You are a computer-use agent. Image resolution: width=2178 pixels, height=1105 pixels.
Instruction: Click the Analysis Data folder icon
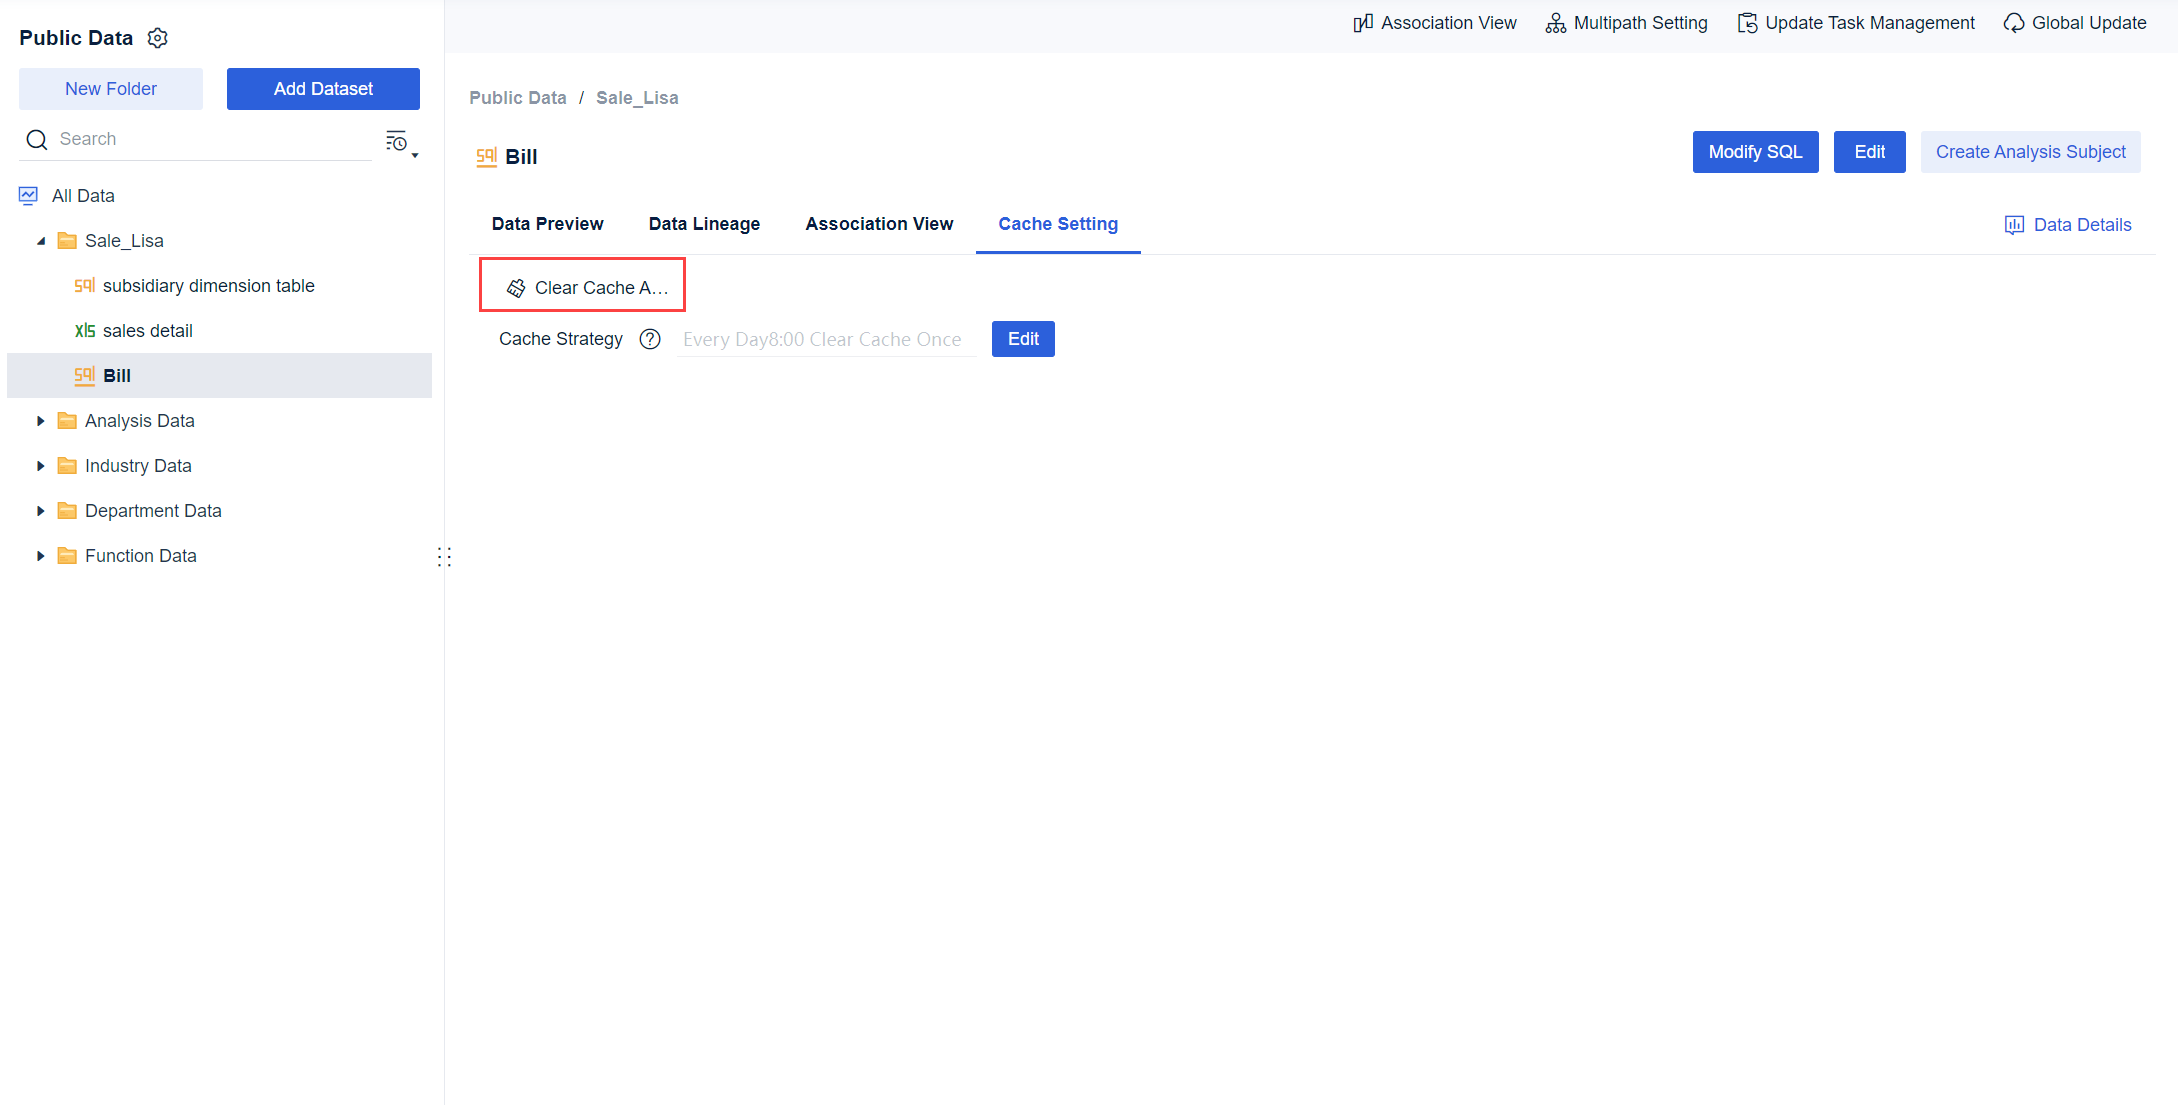pos(67,421)
